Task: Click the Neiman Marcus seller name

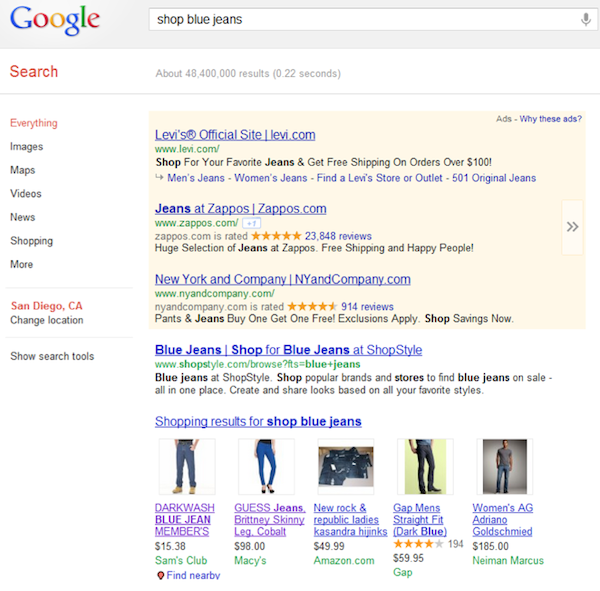Action: [x=508, y=560]
